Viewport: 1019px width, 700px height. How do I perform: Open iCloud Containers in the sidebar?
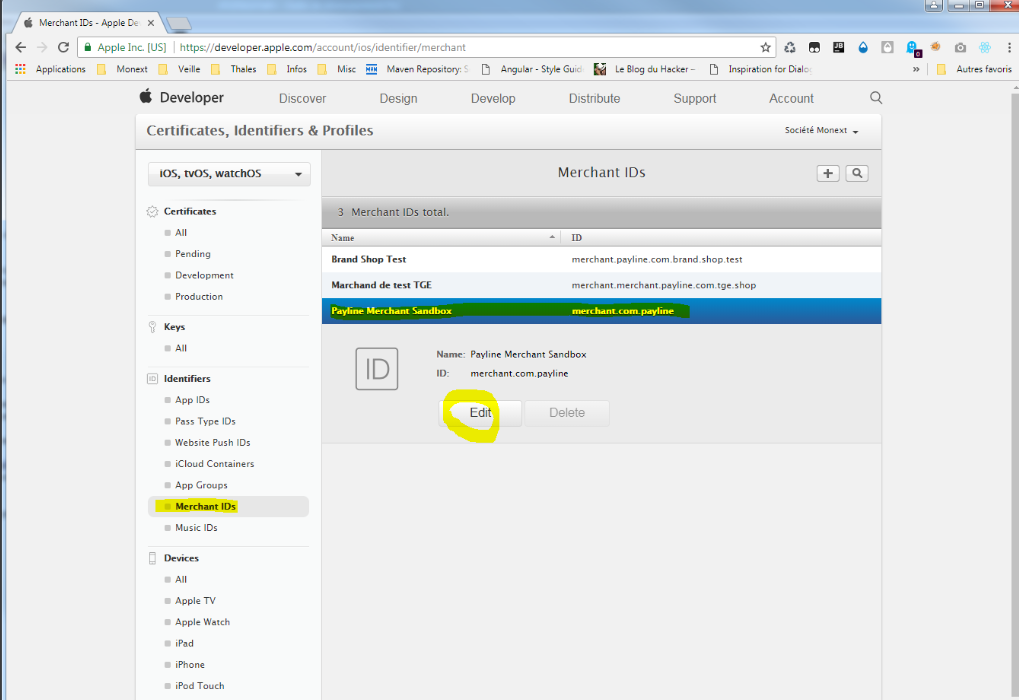(214, 464)
